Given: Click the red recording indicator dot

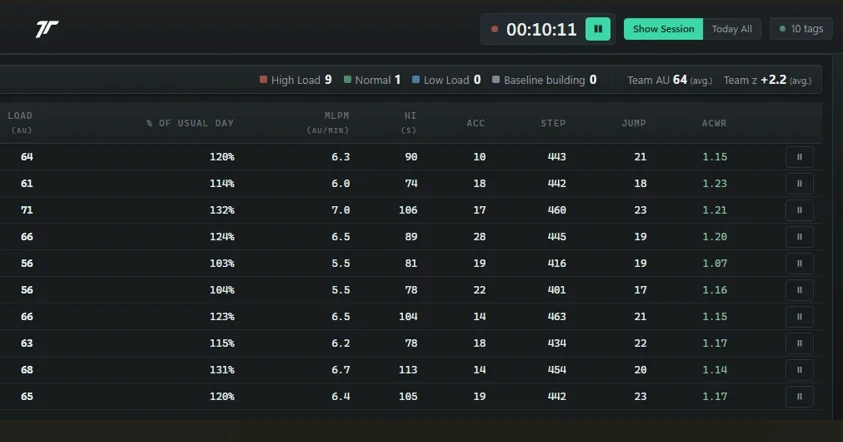Looking at the screenshot, I should 494,29.
